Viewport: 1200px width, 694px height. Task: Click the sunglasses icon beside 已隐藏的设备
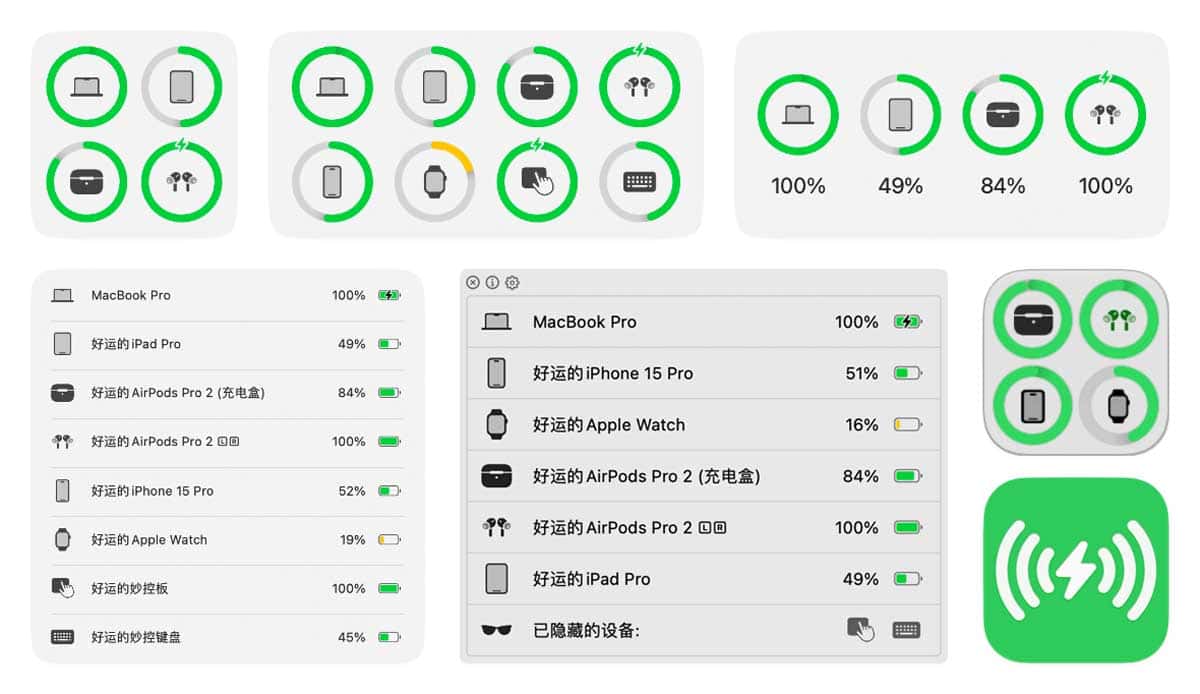coord(496,630)
